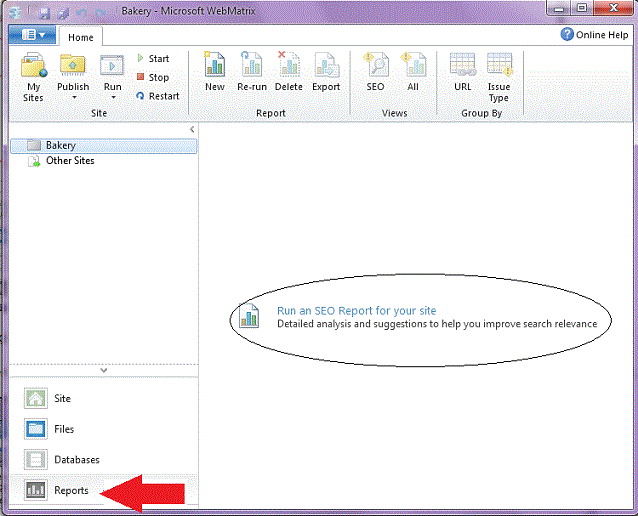Click the Online Help question mark icon
The image size is (638, 516).
[567, 35]
